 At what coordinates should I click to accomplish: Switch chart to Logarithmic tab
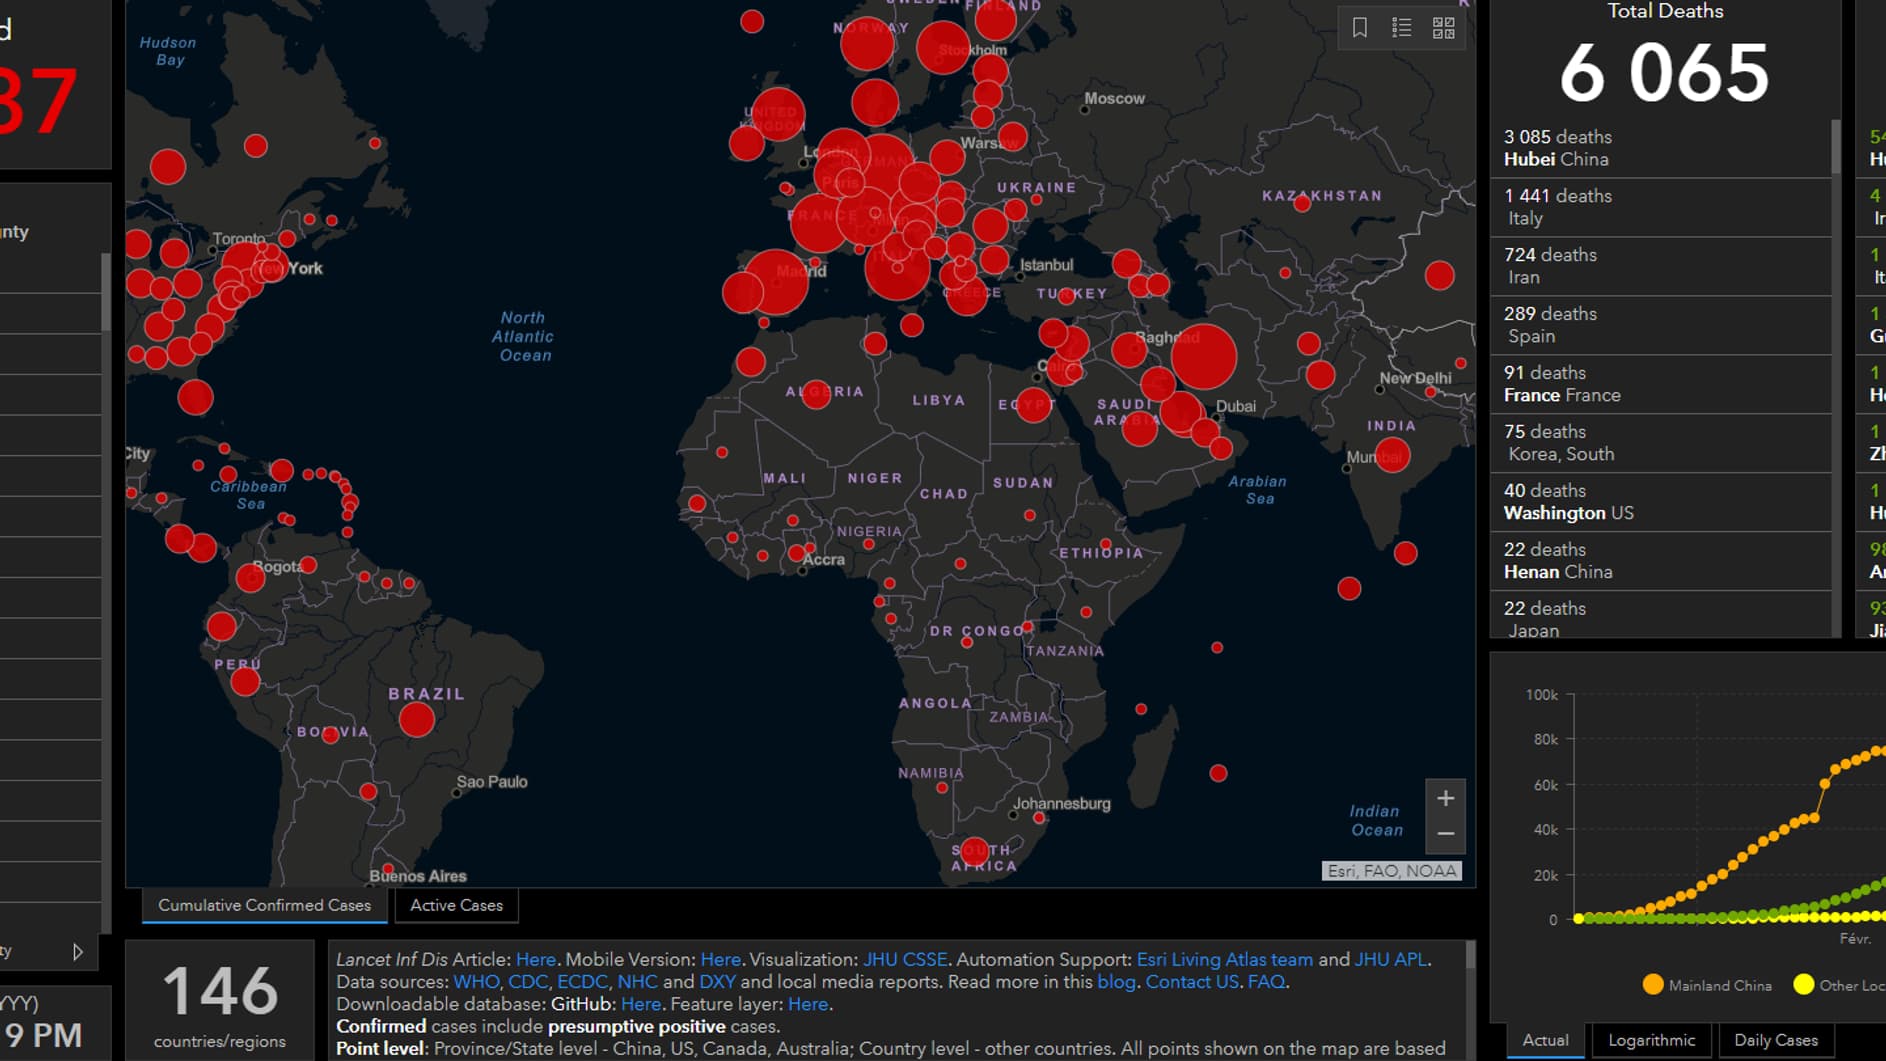(1651, 1040)
